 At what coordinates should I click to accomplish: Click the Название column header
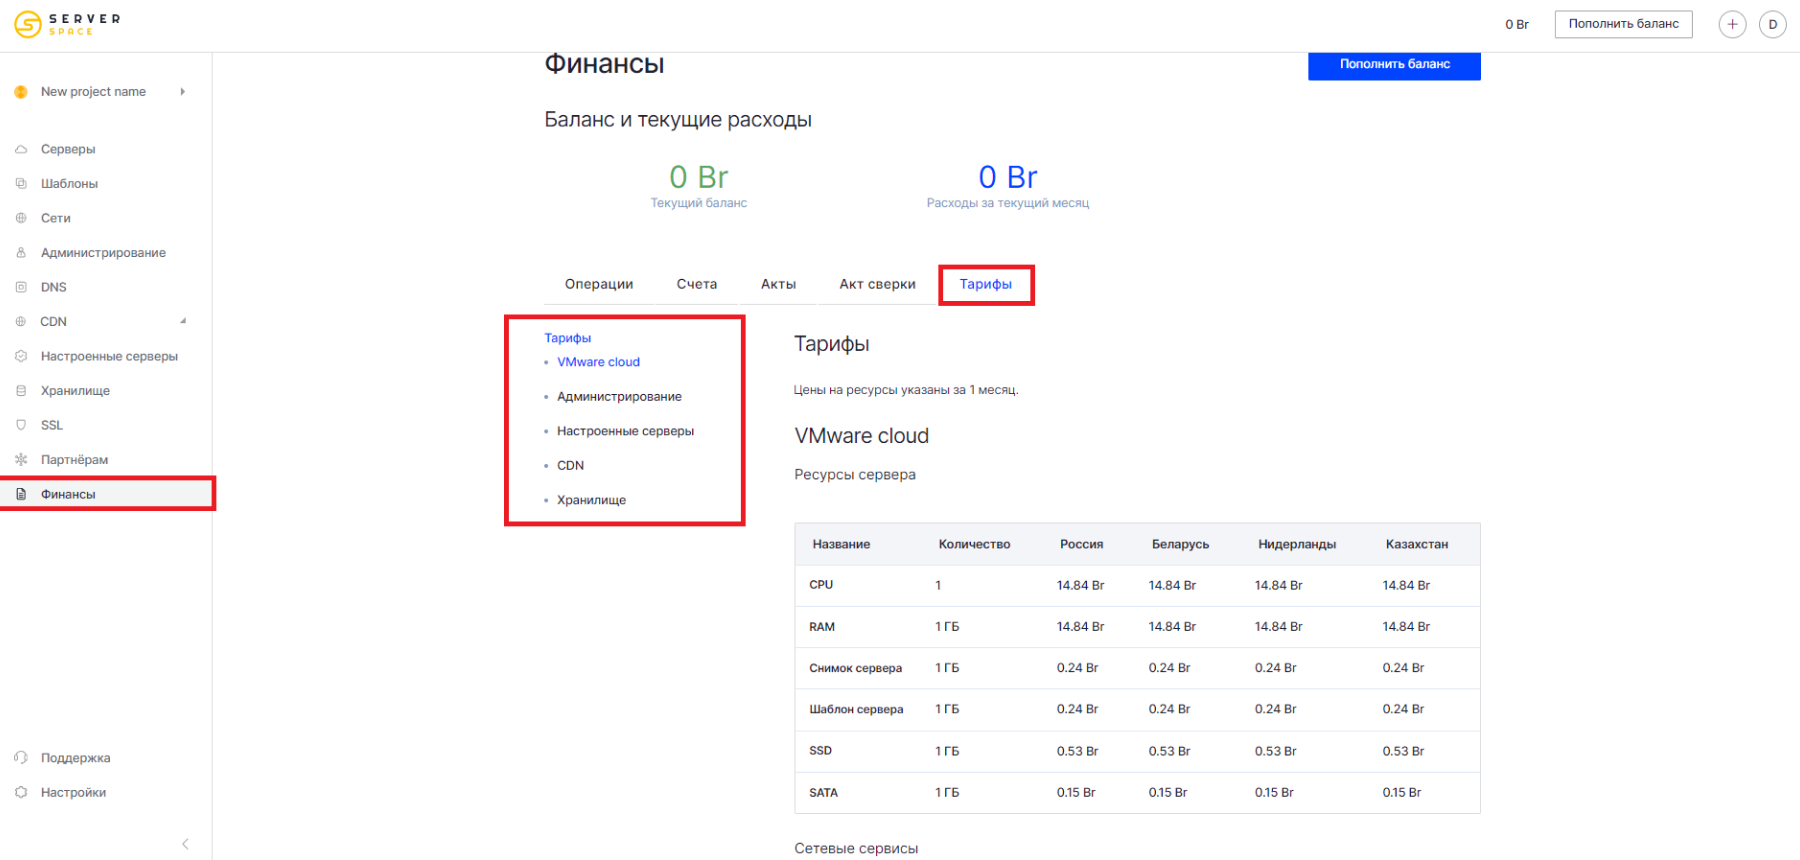coord(841,544)
